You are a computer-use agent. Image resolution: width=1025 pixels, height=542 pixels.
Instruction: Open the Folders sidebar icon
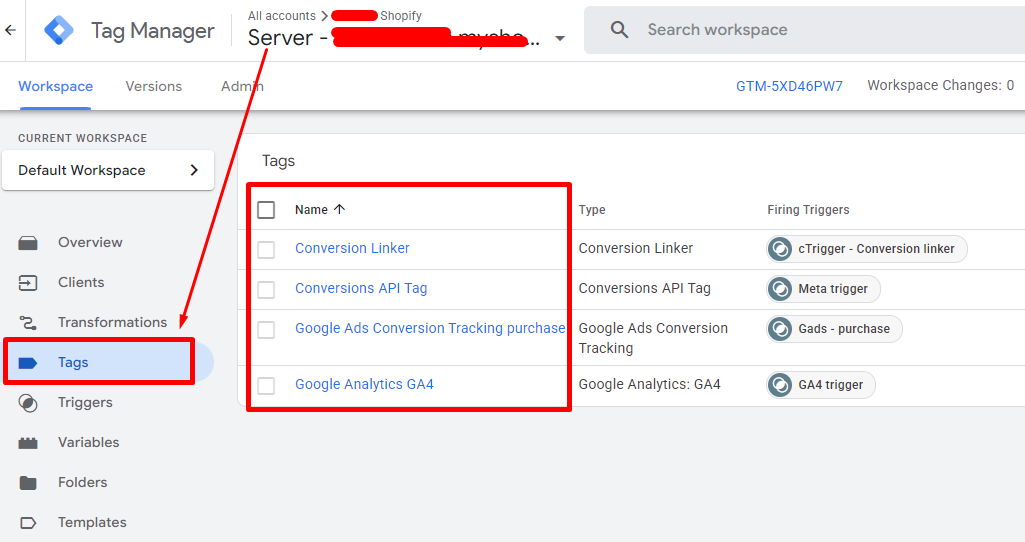point(28,482)
